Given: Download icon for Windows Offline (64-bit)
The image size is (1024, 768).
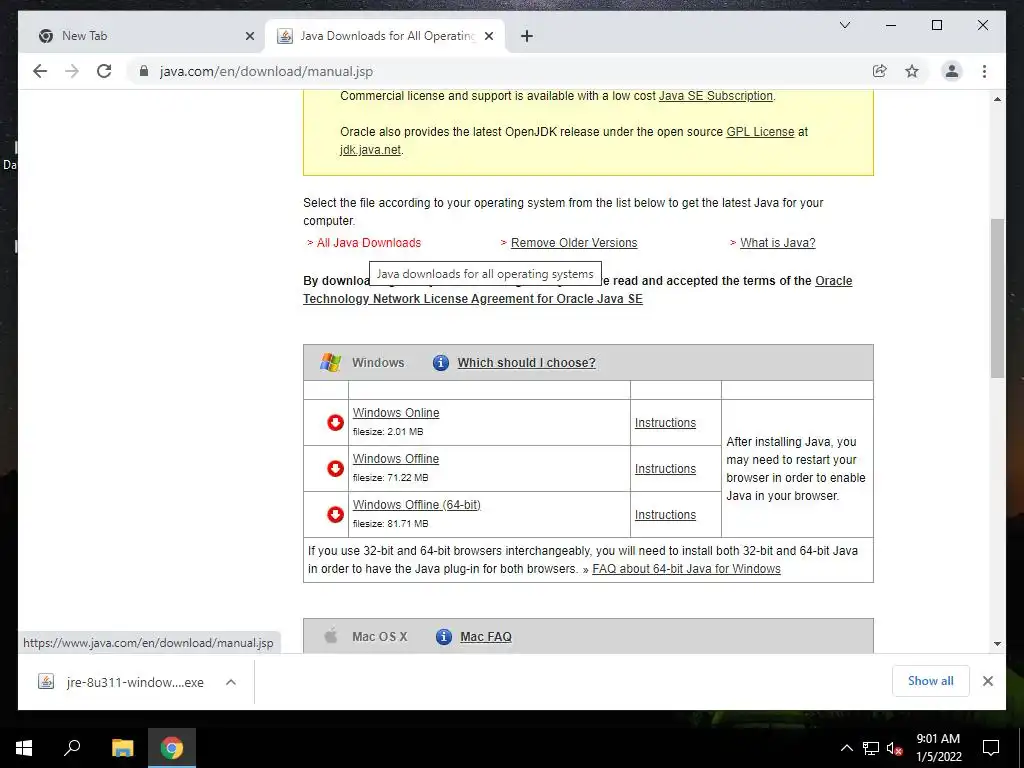Looking at the screenshot, I should coord(335,515).
